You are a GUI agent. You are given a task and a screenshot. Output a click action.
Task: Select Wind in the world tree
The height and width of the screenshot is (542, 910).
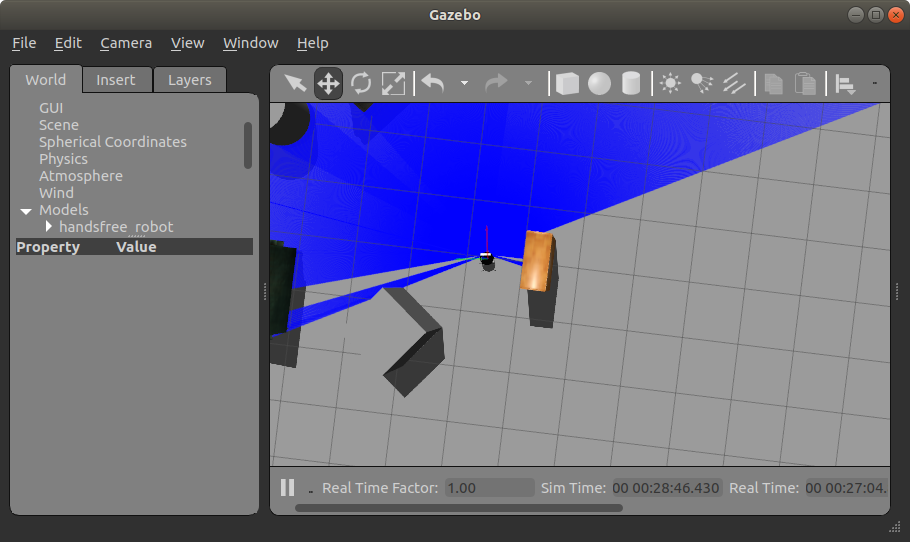pos(56,193)
